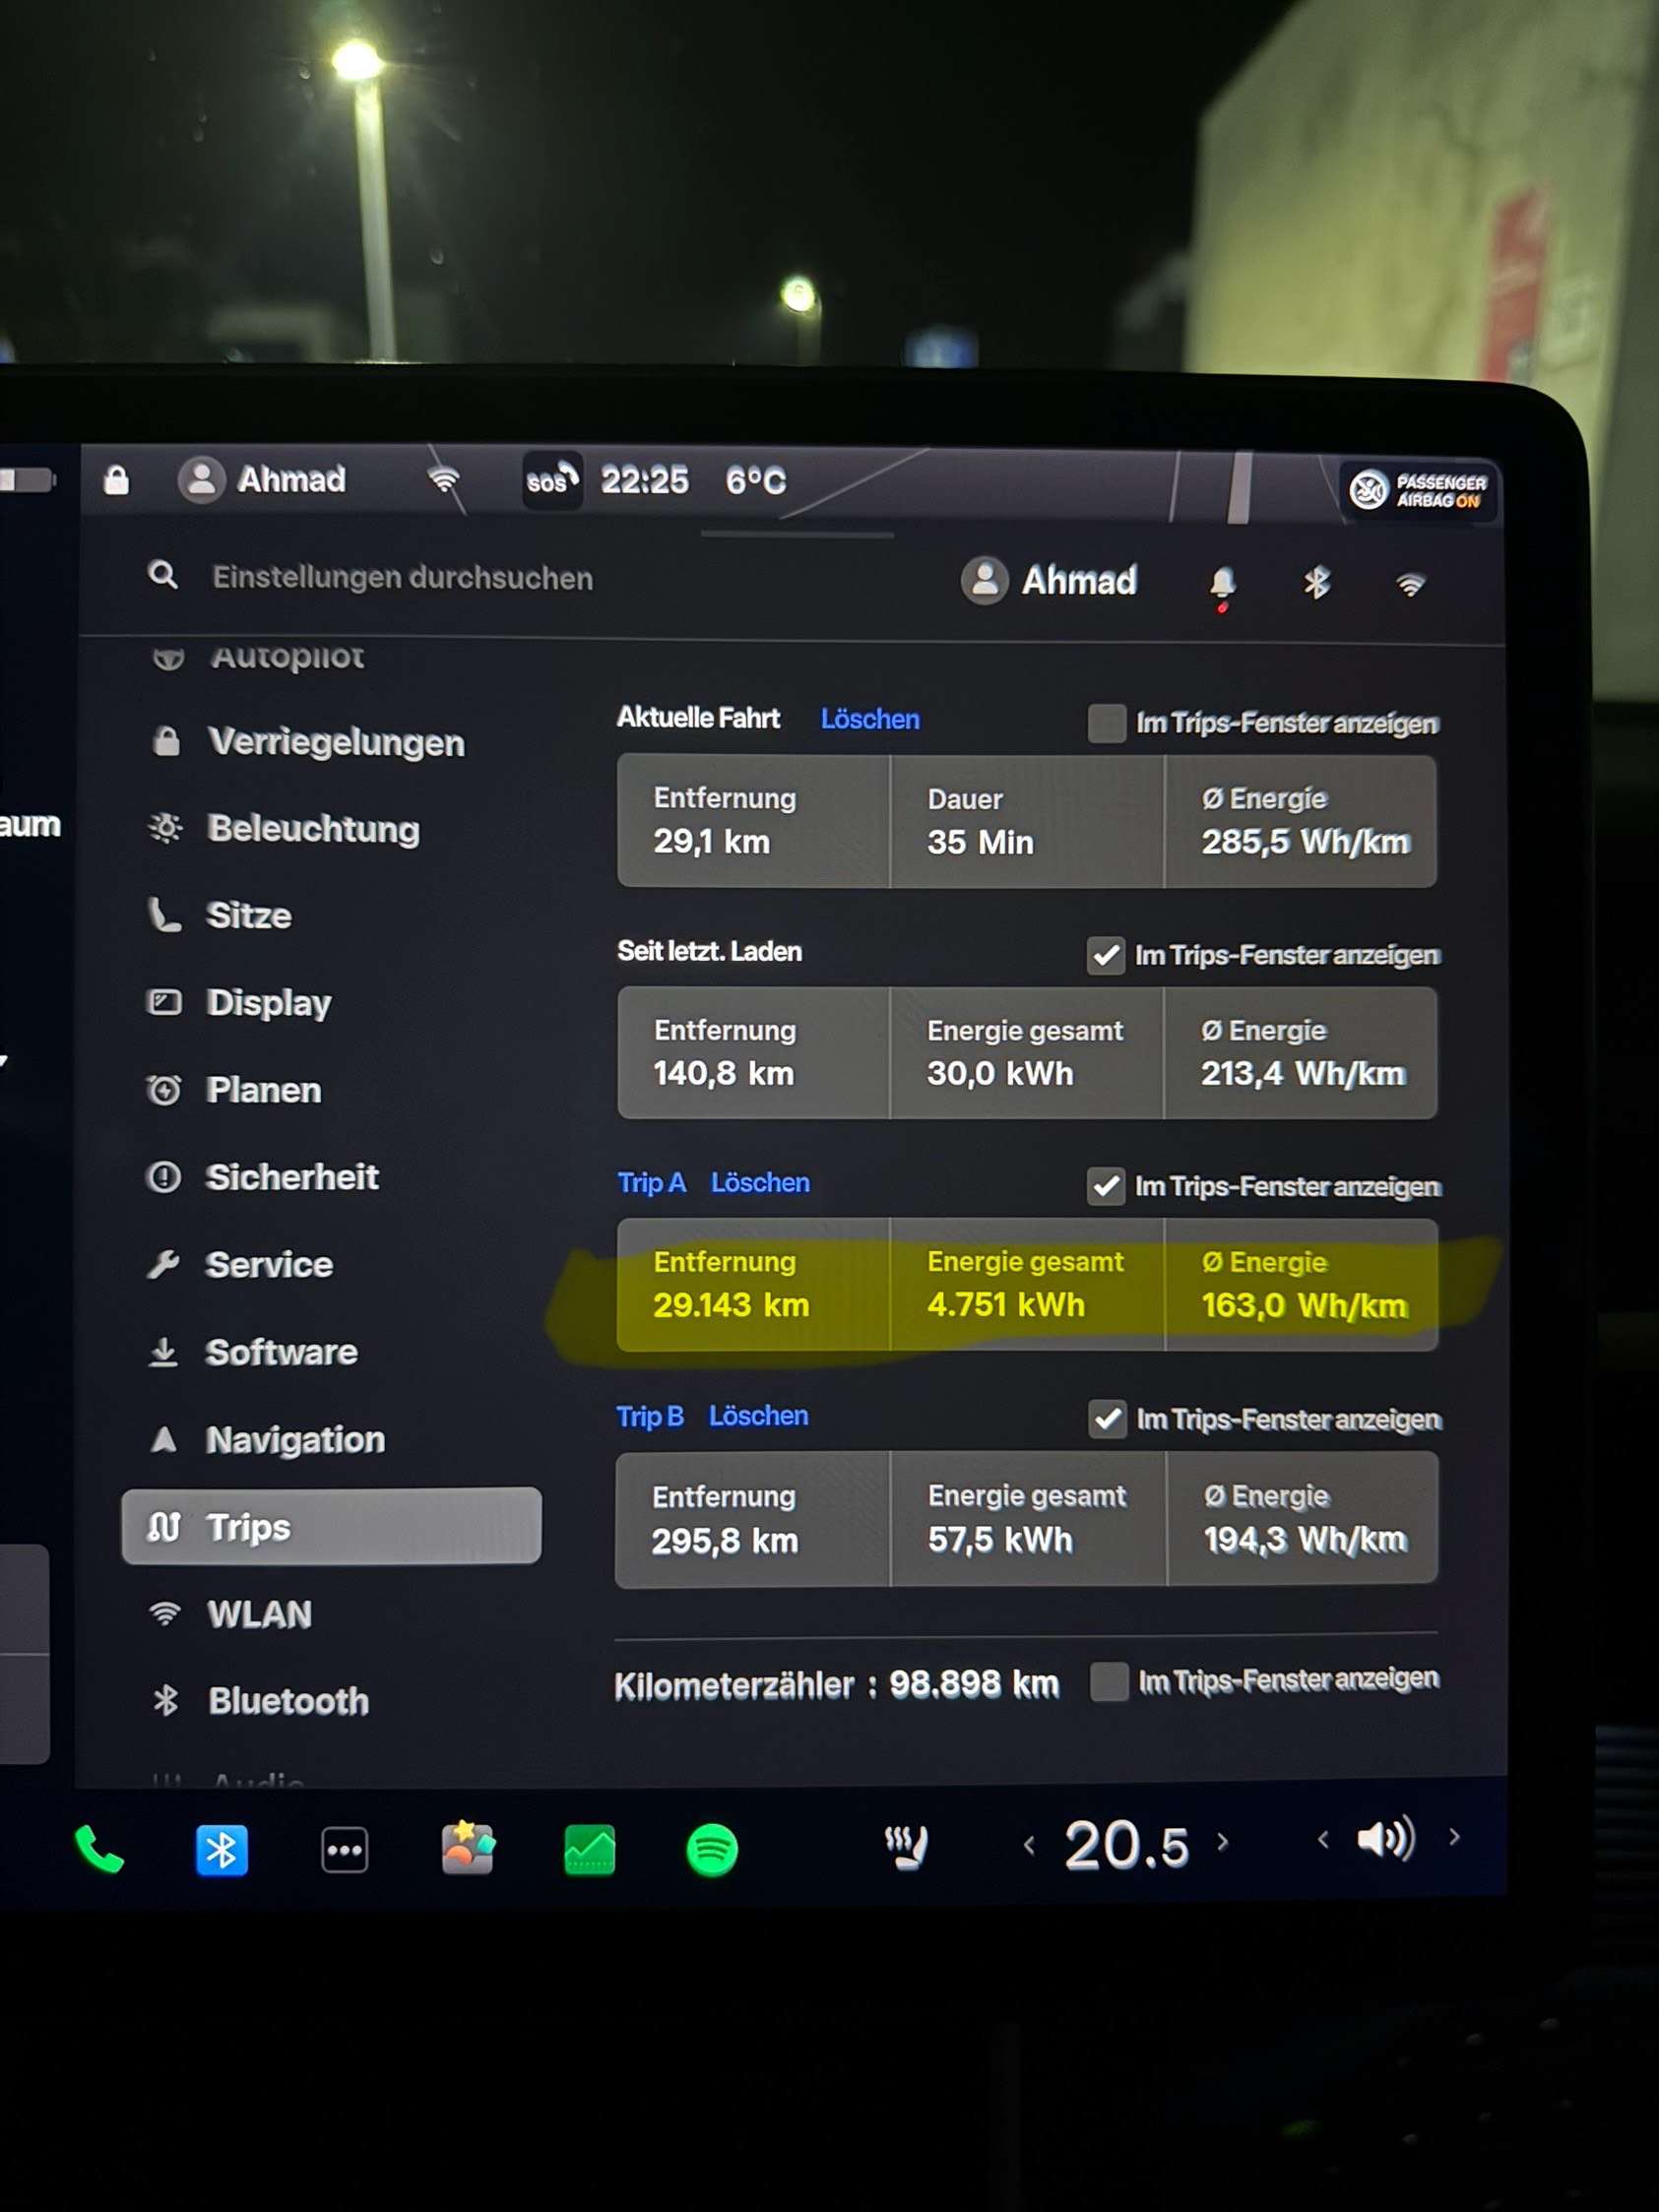Open the colorful toybox app icon
1659x2212 pixels.
pyautogui.click(x=467, y=1848)
